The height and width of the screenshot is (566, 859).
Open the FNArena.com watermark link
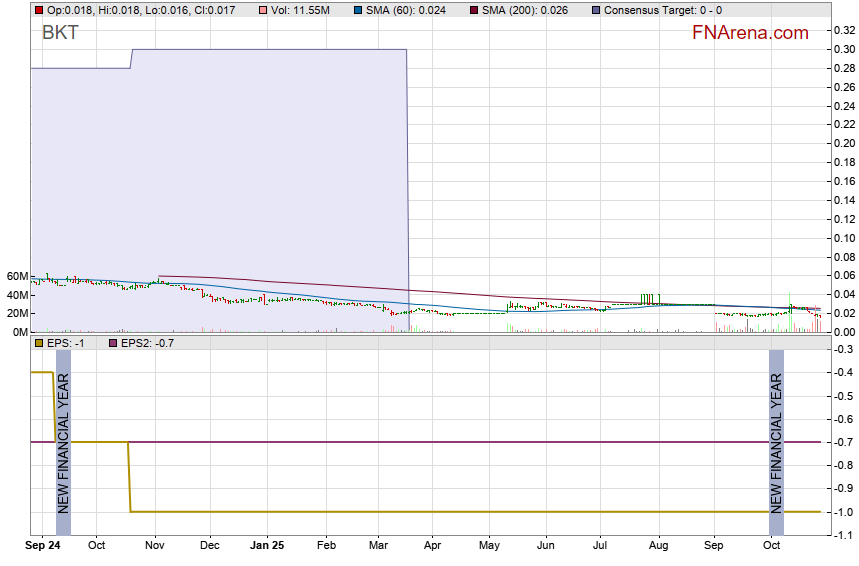[750, 33]
